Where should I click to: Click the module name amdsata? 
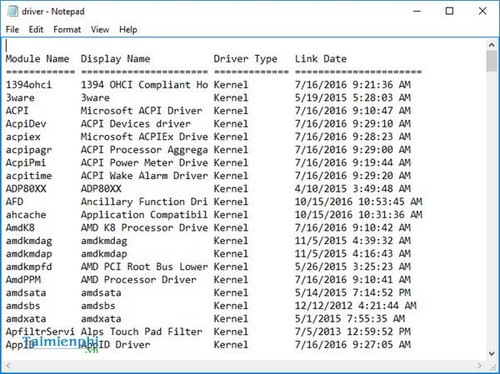tap(26, 293)
